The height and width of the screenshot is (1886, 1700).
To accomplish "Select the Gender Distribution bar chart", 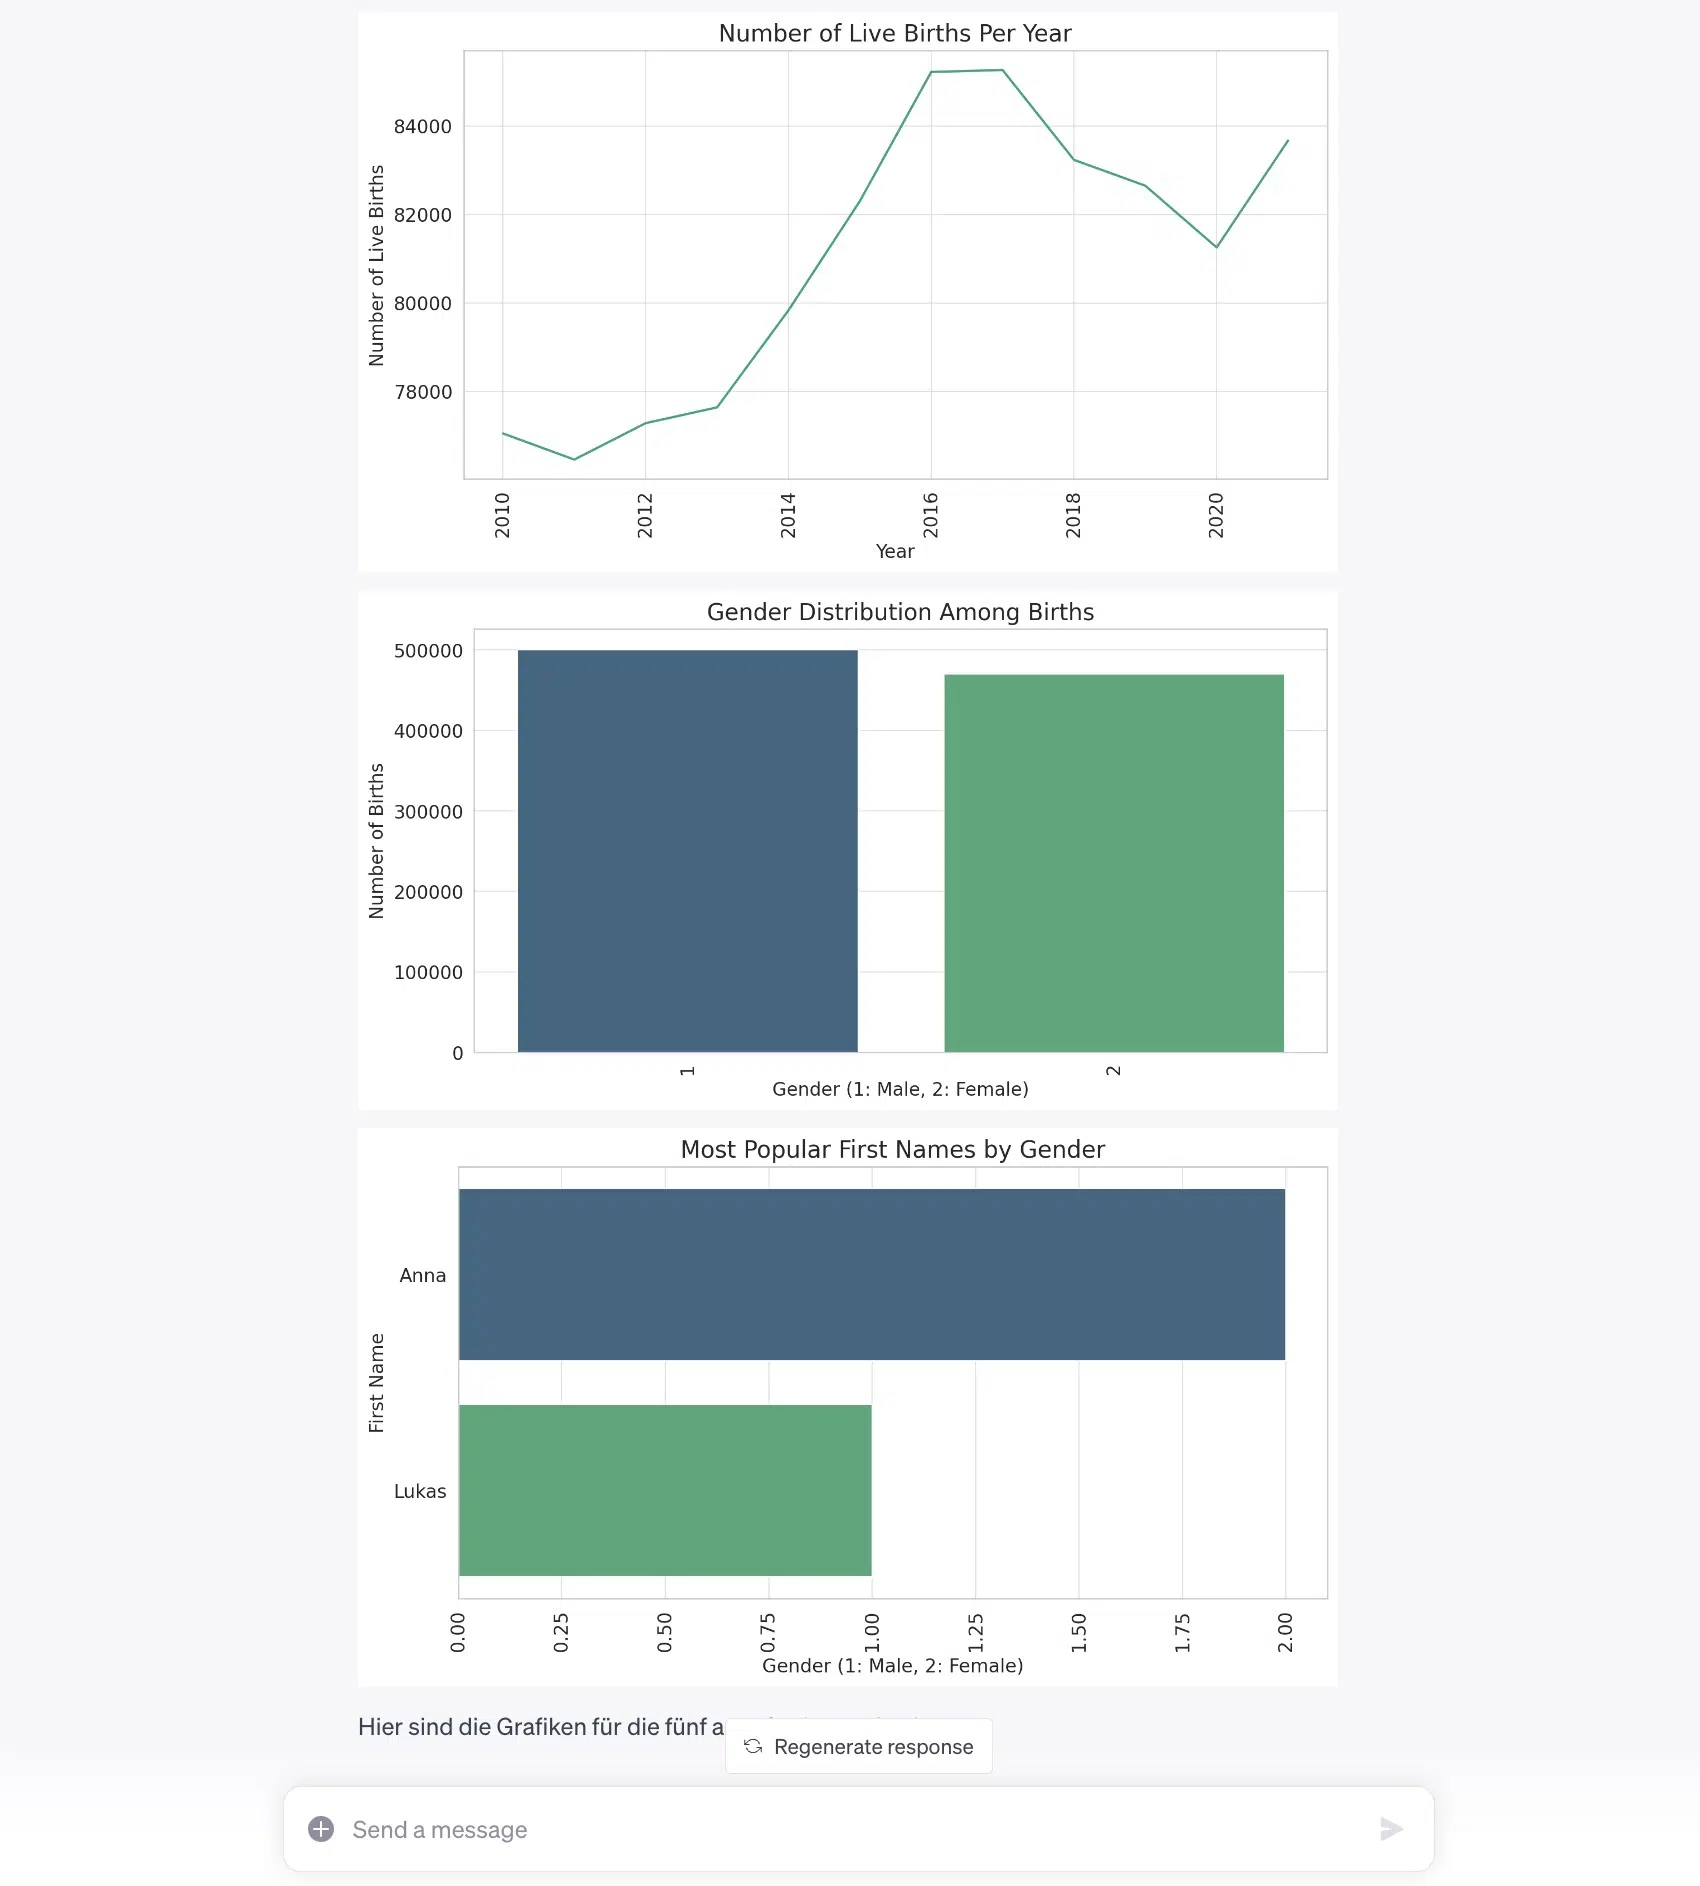I will click(x=900, y=850).
